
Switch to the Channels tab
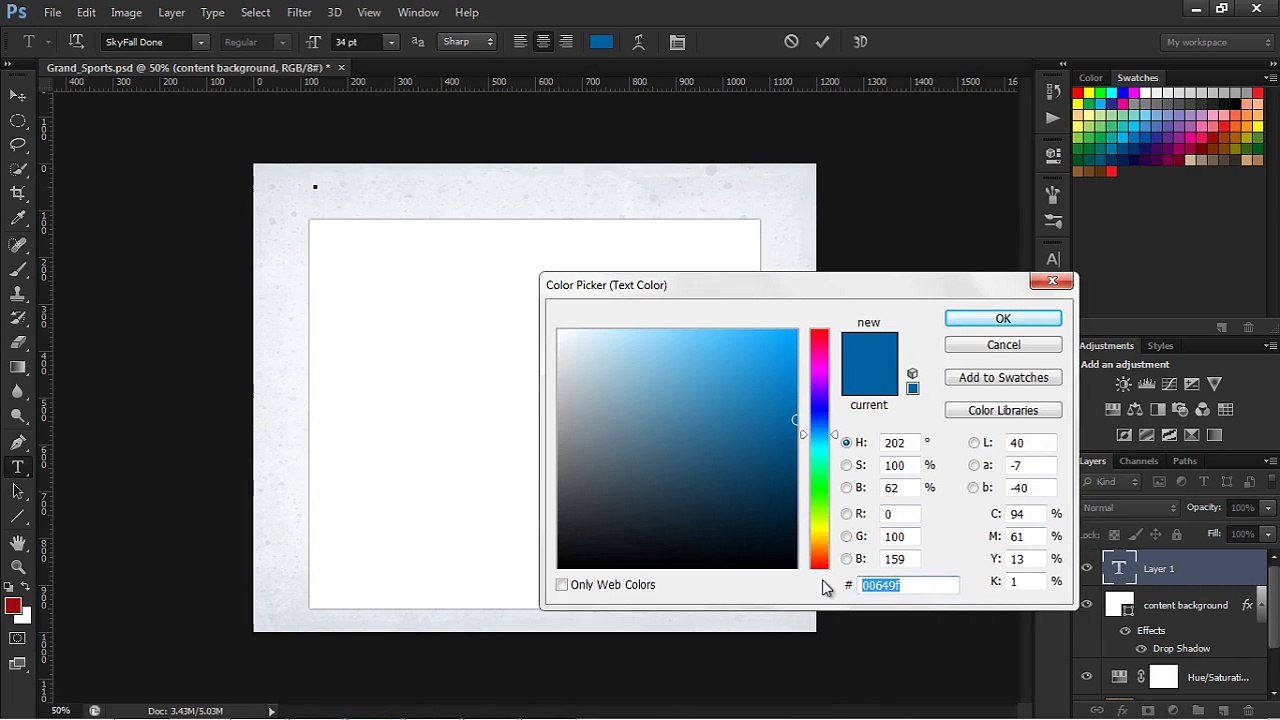coord(1138,461)
